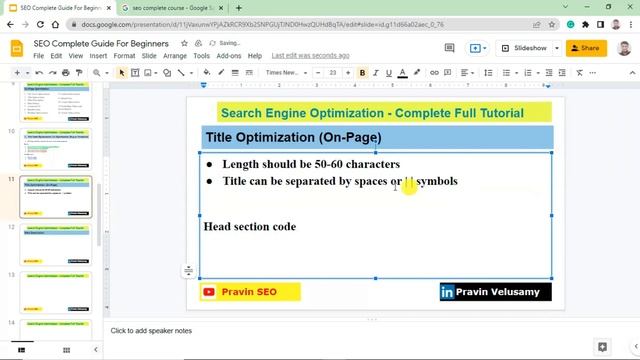This screenshot has height=360, width=640.
Task: Open line spacing options
Action: pyautogui.click(x=488, y=73)
